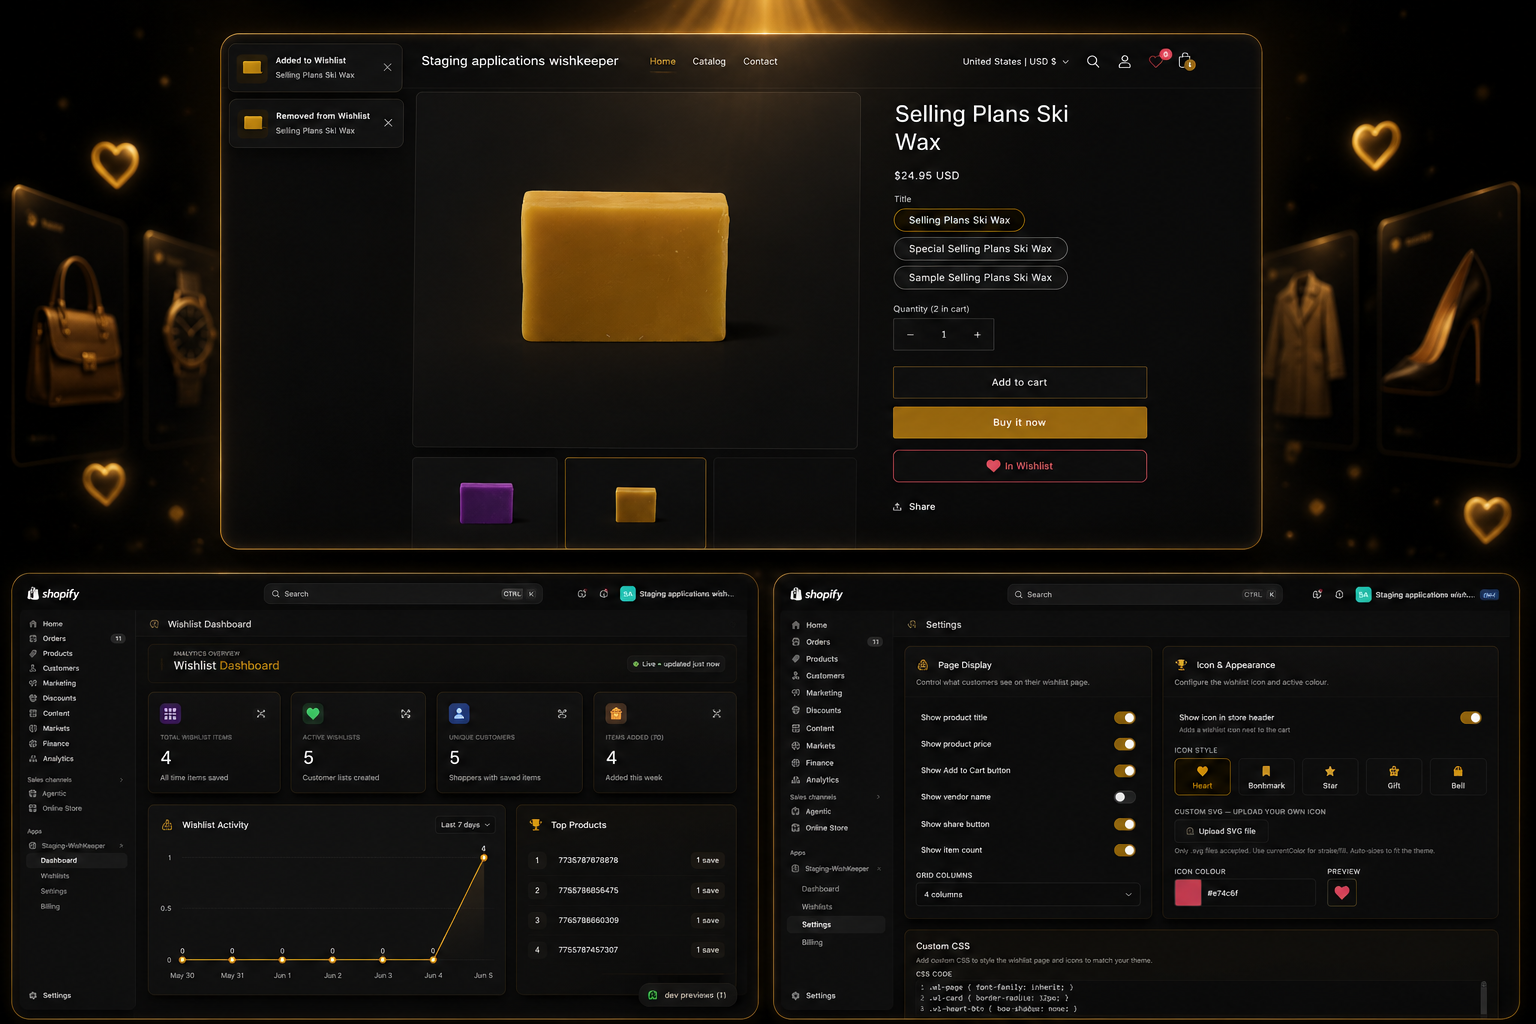Click the Upload SVG file button
The image size is (1536, 1024).
pyautogui.click(x=1221, y=831)
